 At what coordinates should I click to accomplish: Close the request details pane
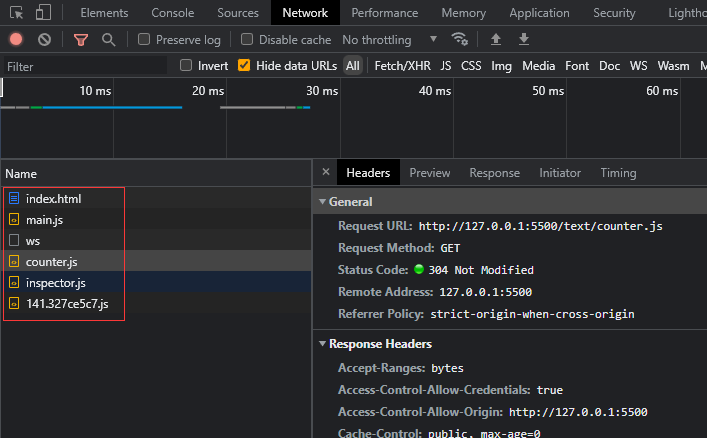(x=326, y=172)
